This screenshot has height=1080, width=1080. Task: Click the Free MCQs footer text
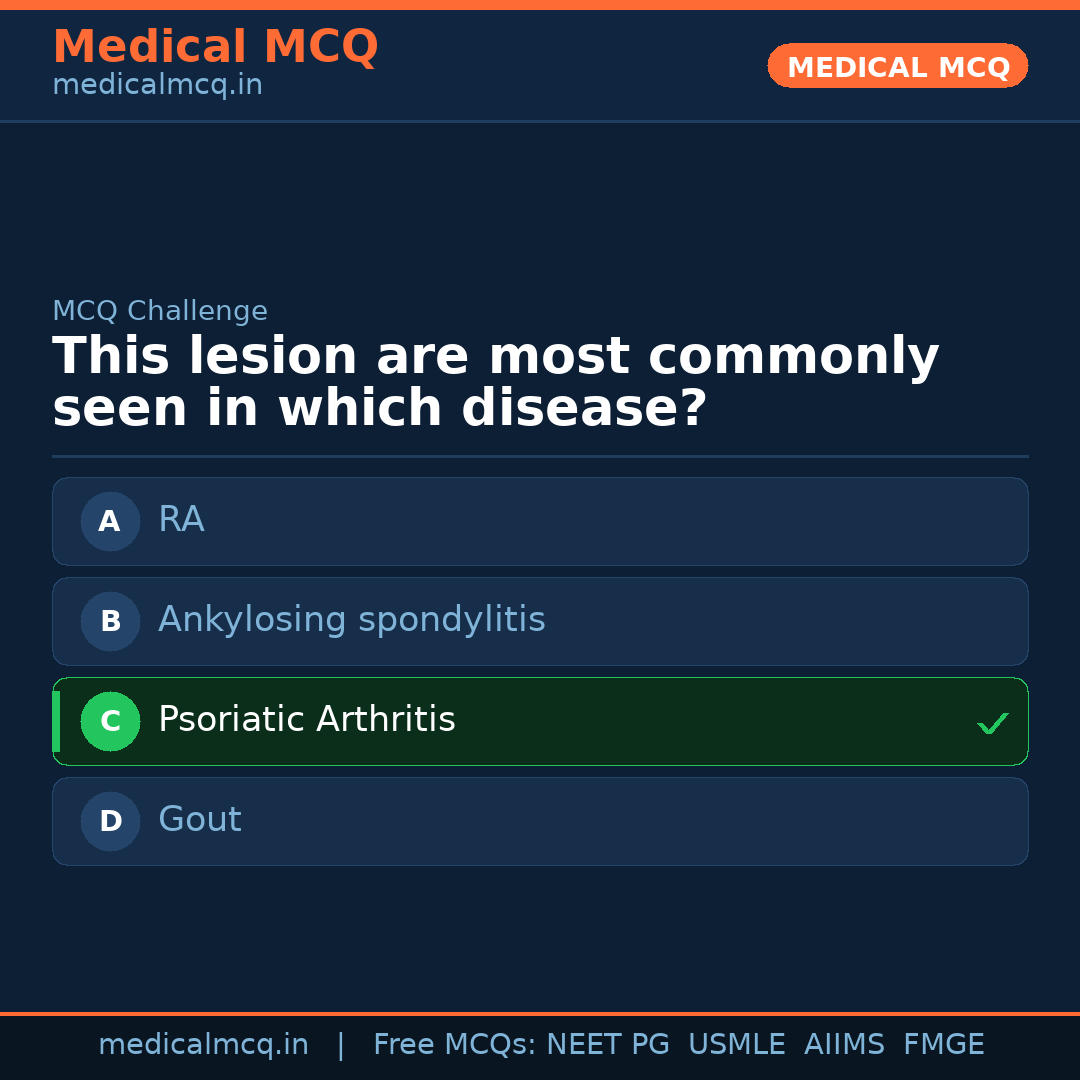pyautogui.click(x=454, y=1045)
